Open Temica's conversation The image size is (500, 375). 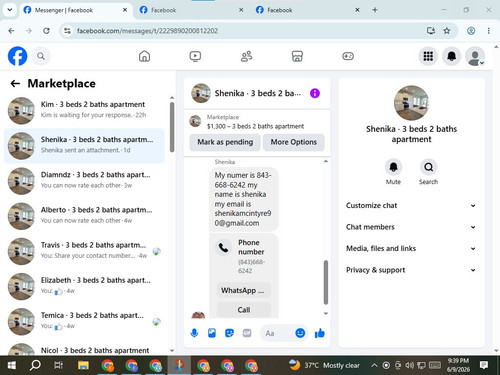pos(84,321)
